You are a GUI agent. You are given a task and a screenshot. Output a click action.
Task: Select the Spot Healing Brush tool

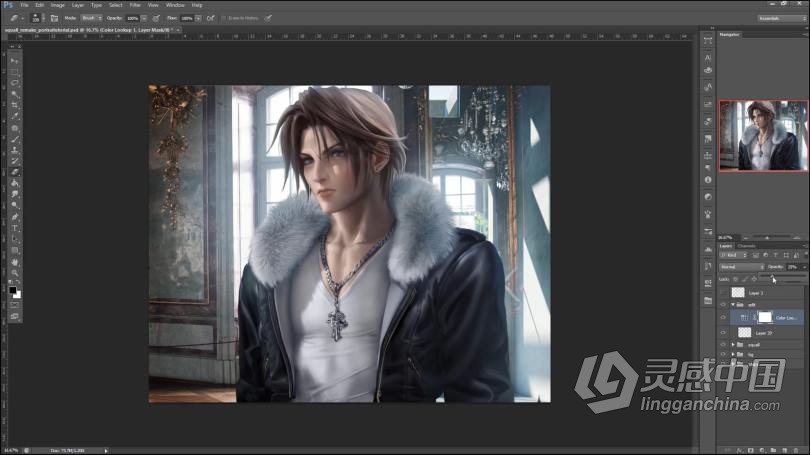pos(14,128)
